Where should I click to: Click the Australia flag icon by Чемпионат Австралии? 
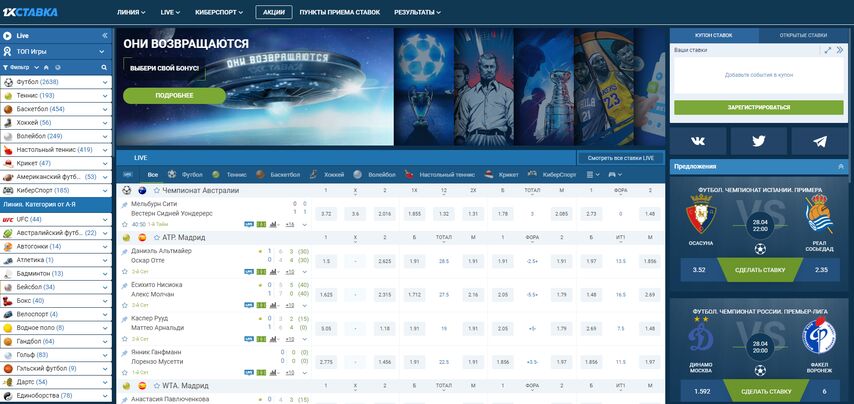[x=143, y=191]
